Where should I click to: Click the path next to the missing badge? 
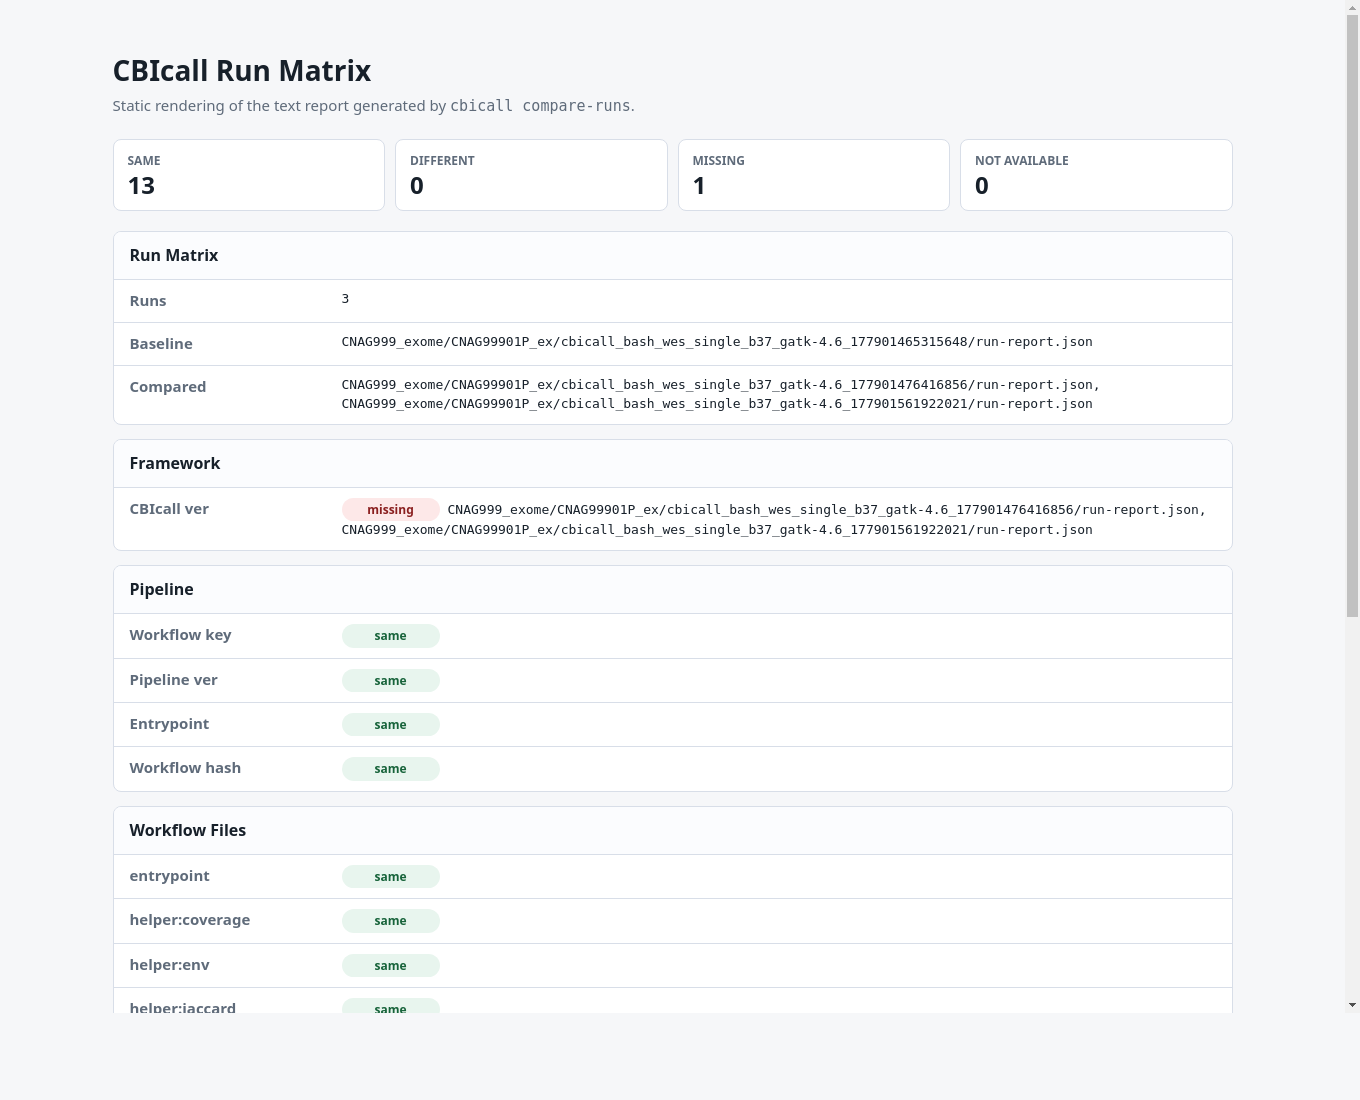827,510
